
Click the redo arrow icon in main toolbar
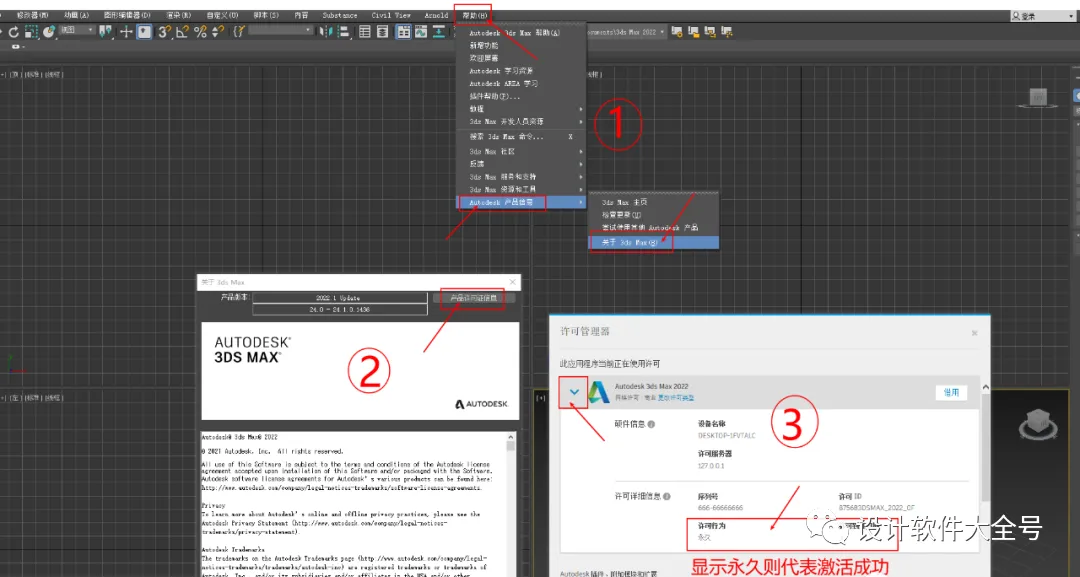[13, 32]
